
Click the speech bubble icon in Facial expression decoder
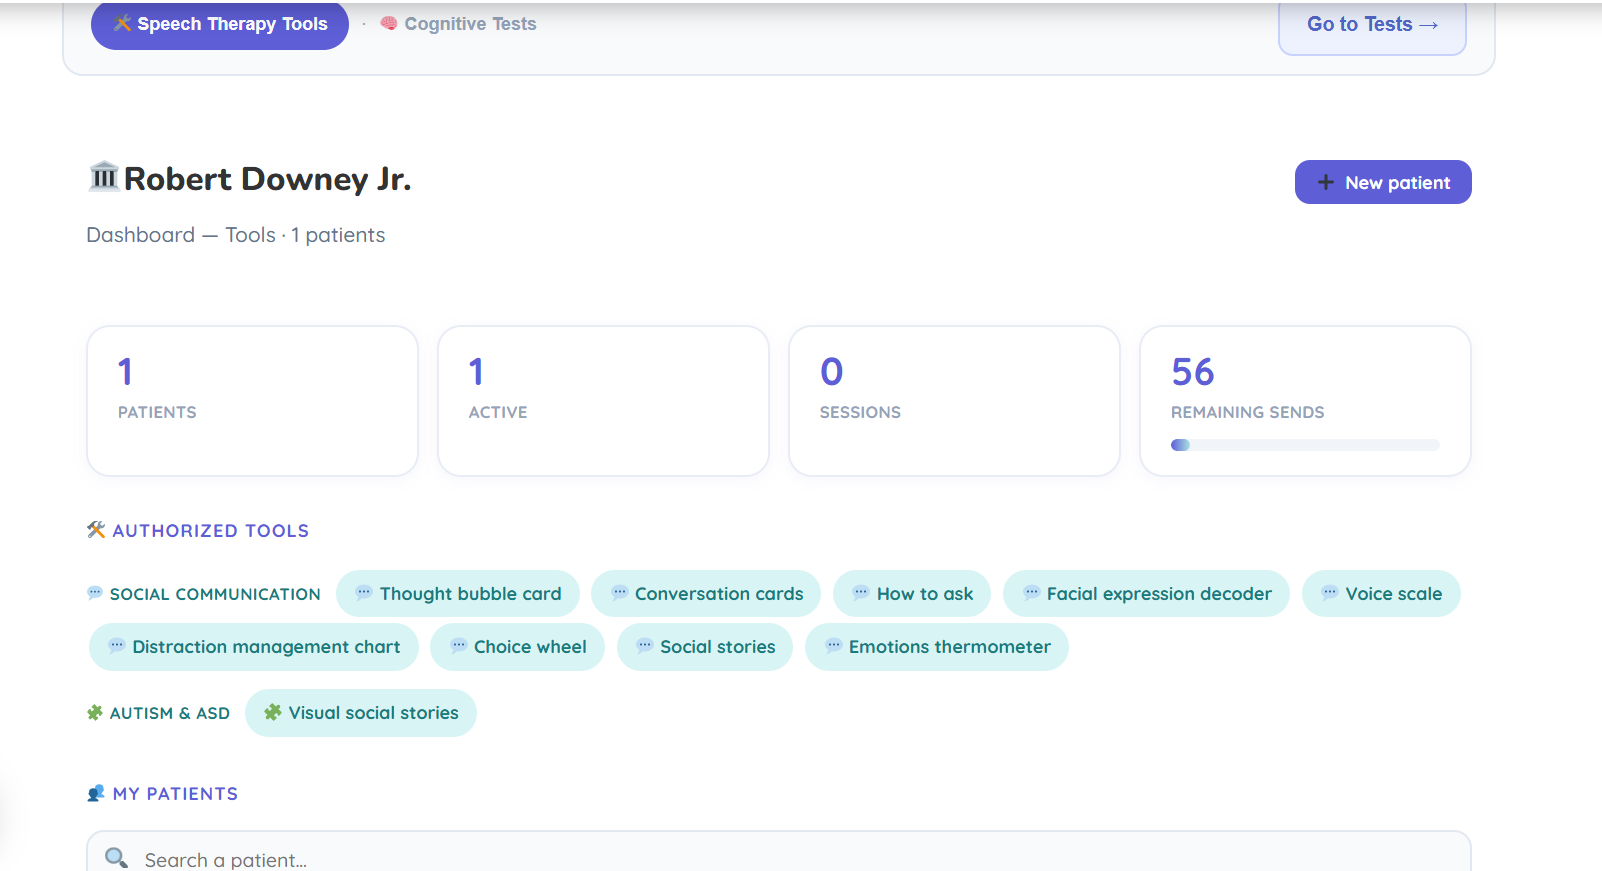coord(1031,593)
